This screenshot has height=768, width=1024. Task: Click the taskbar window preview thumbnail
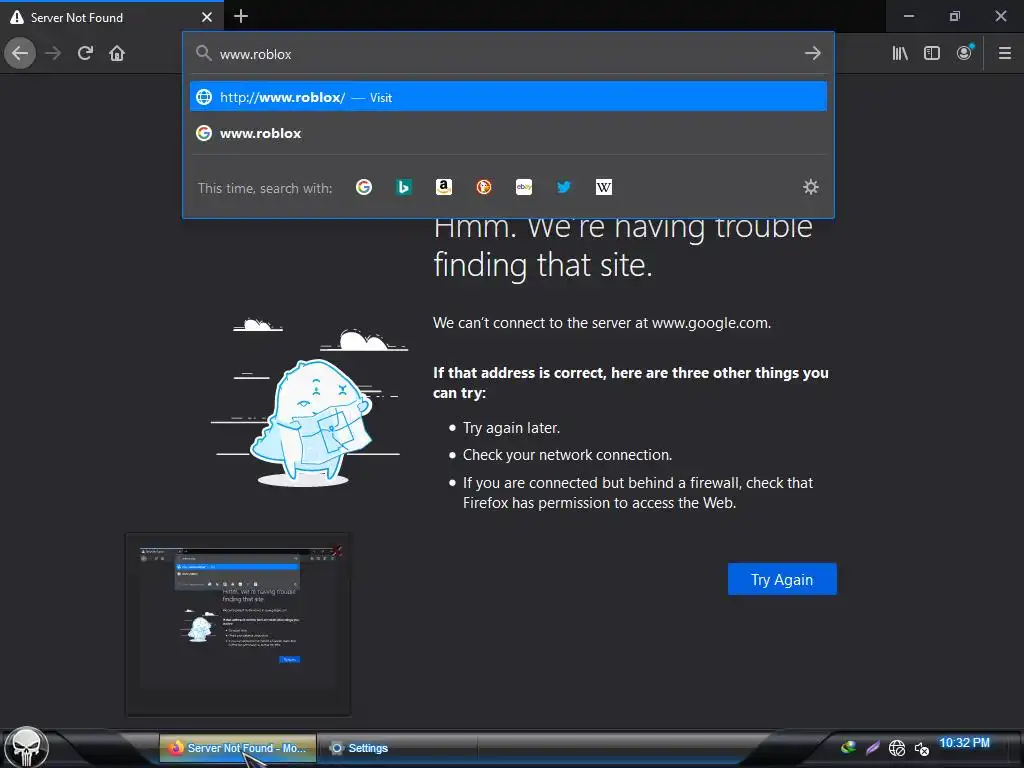(x=238, y=624)
